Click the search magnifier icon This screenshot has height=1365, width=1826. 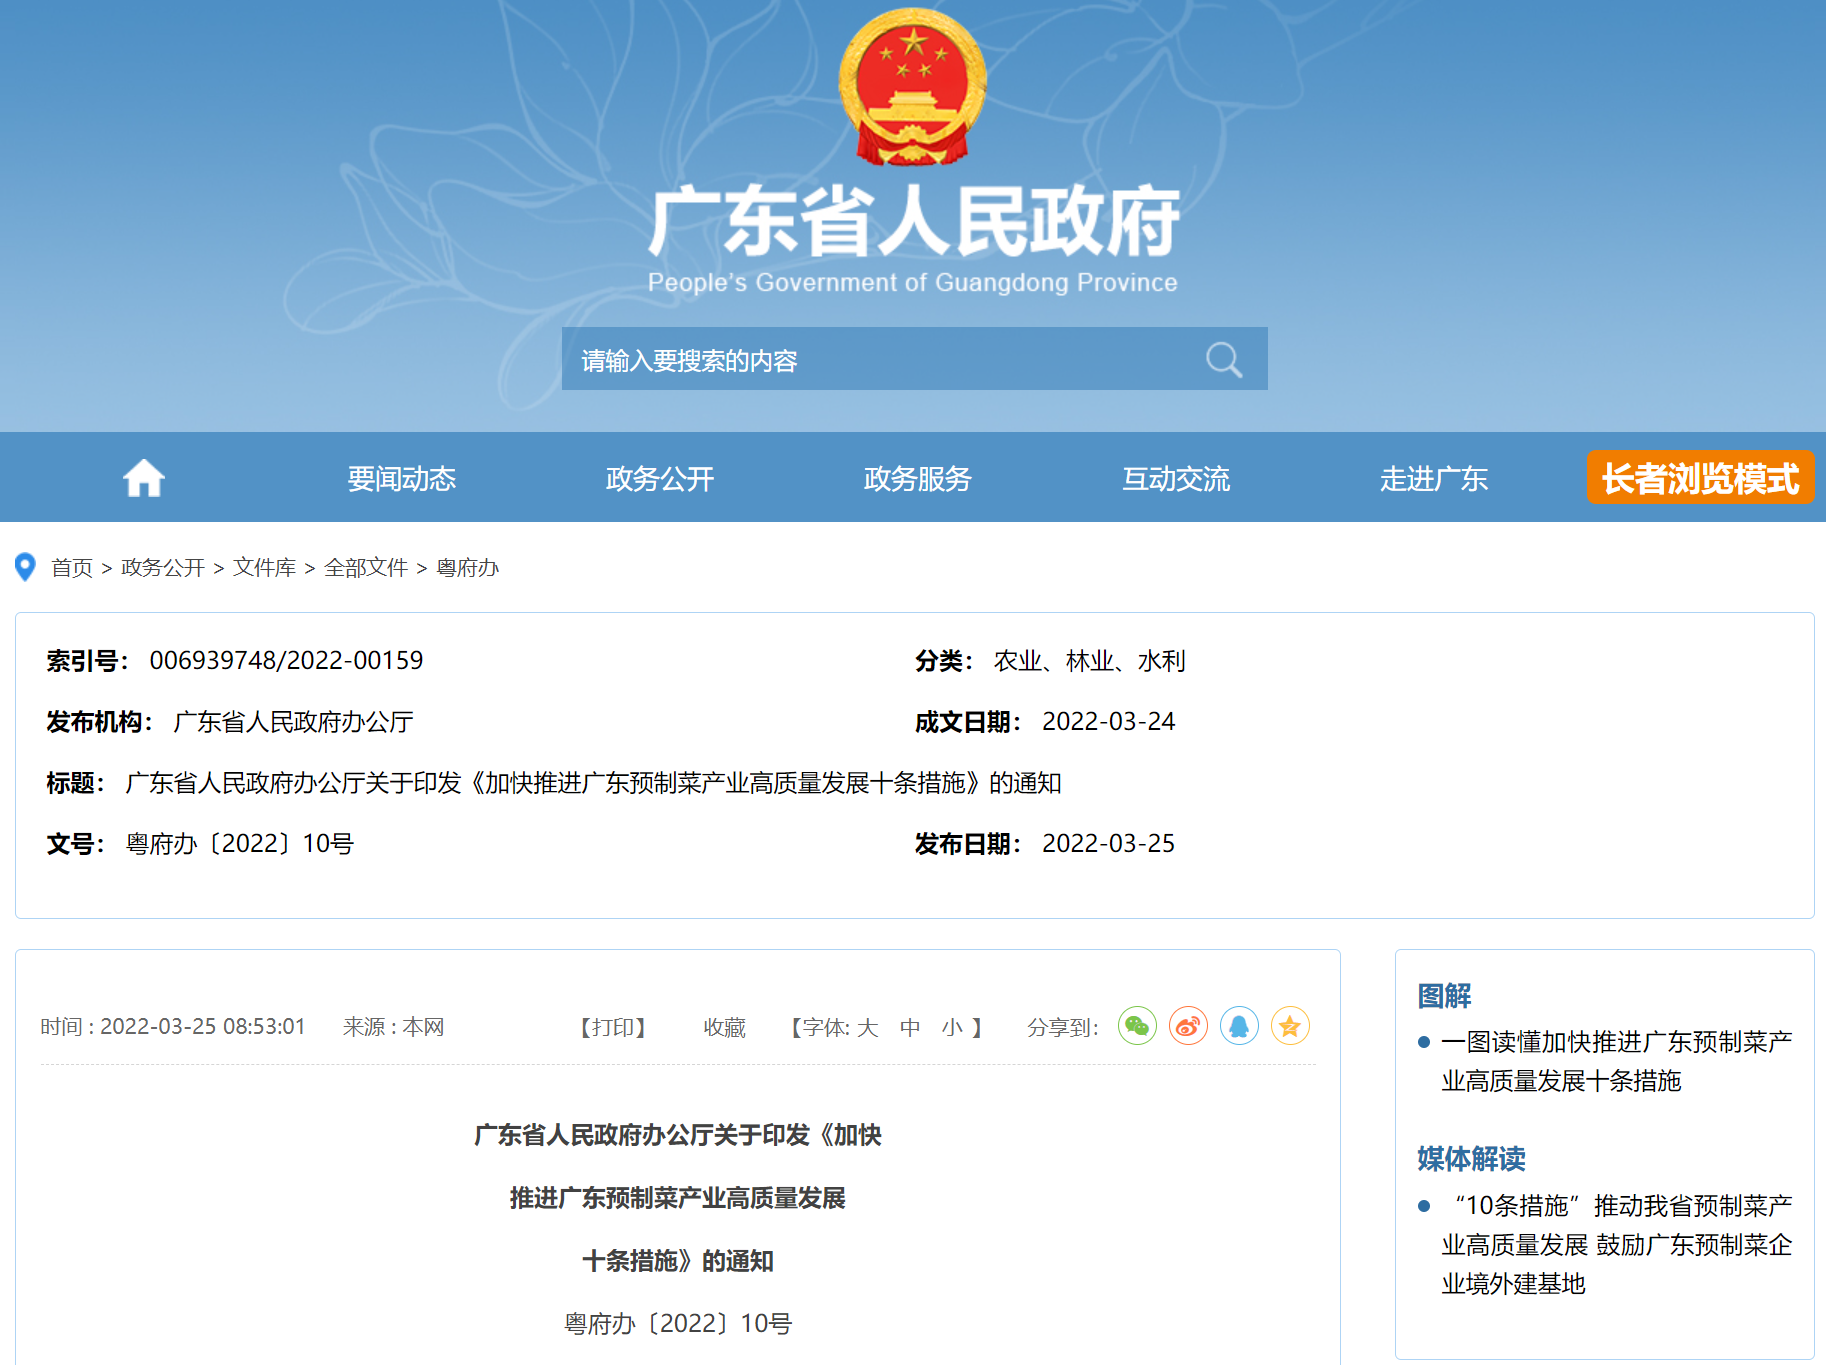point(1223,360)
